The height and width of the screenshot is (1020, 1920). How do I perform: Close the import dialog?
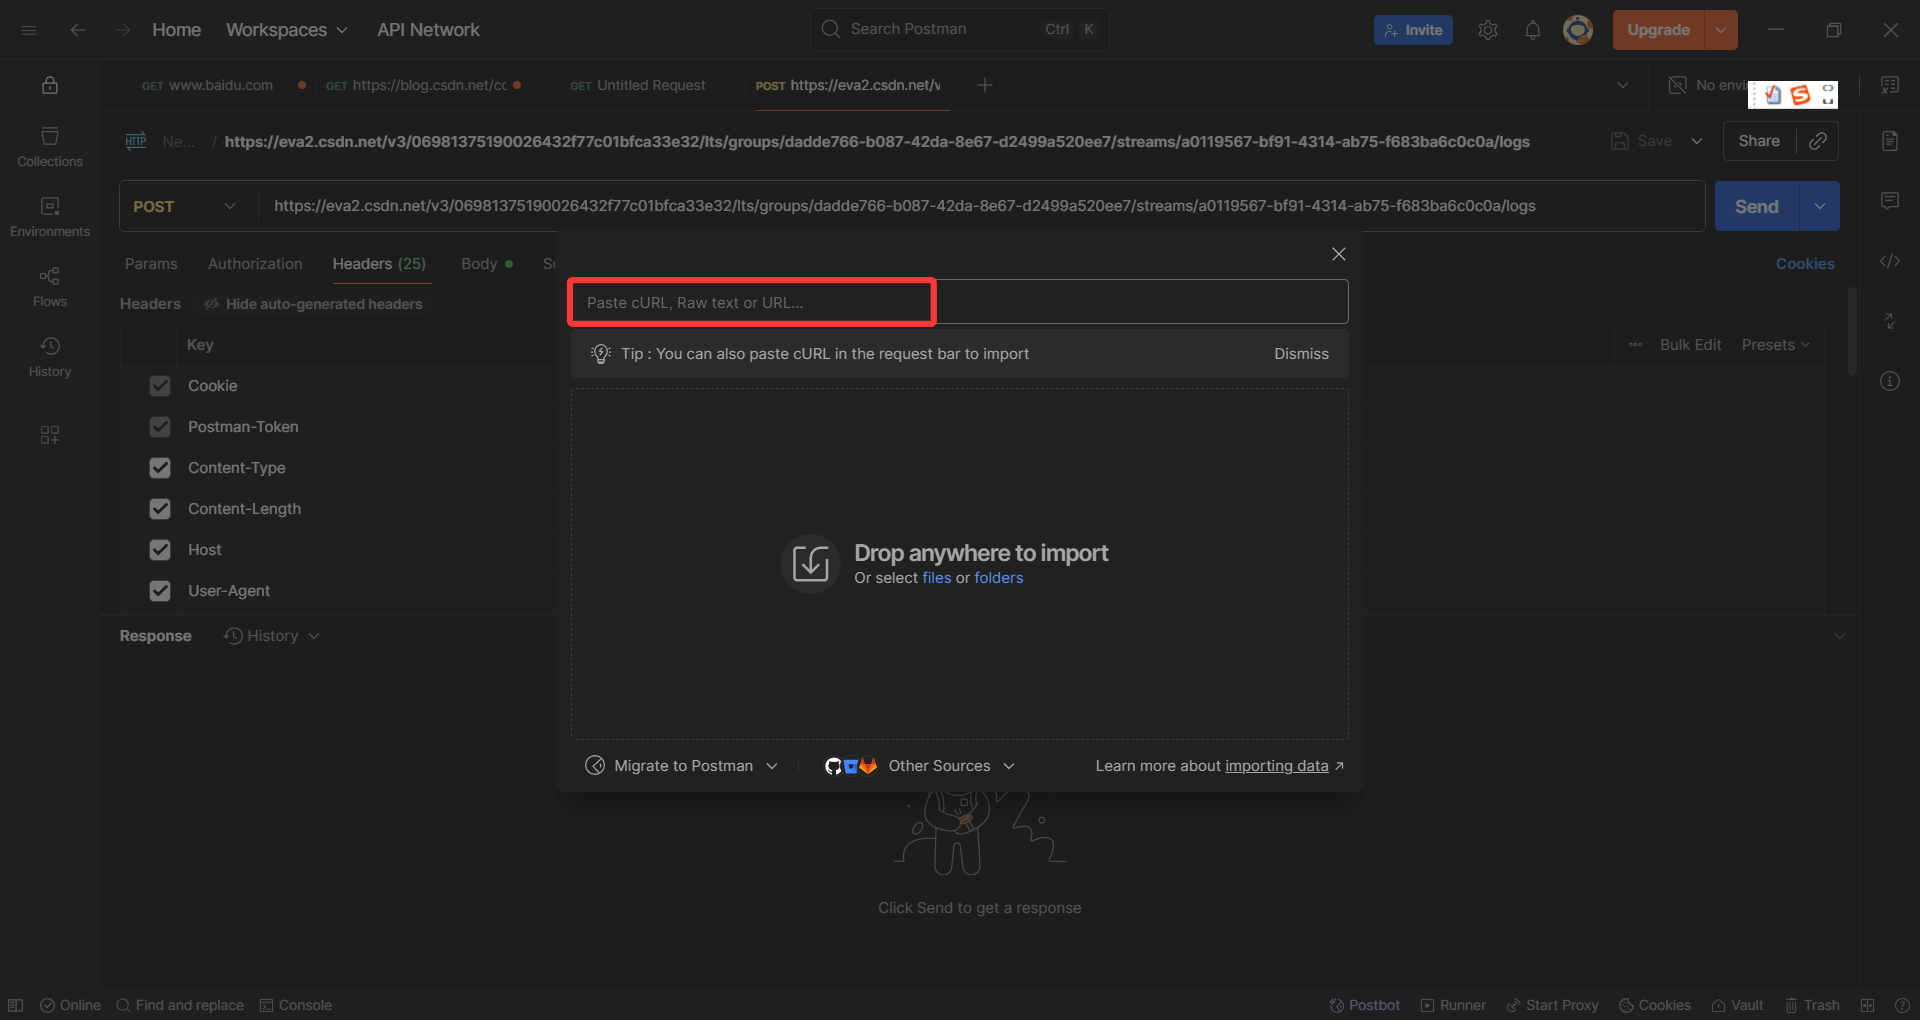(1339, 254)
